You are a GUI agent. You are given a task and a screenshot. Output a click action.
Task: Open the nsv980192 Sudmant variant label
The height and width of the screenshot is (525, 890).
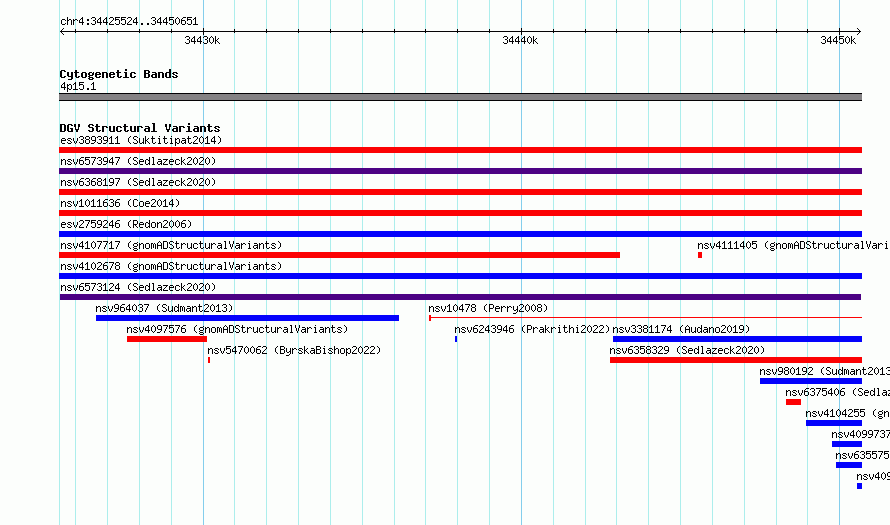[x=824, y=371]
